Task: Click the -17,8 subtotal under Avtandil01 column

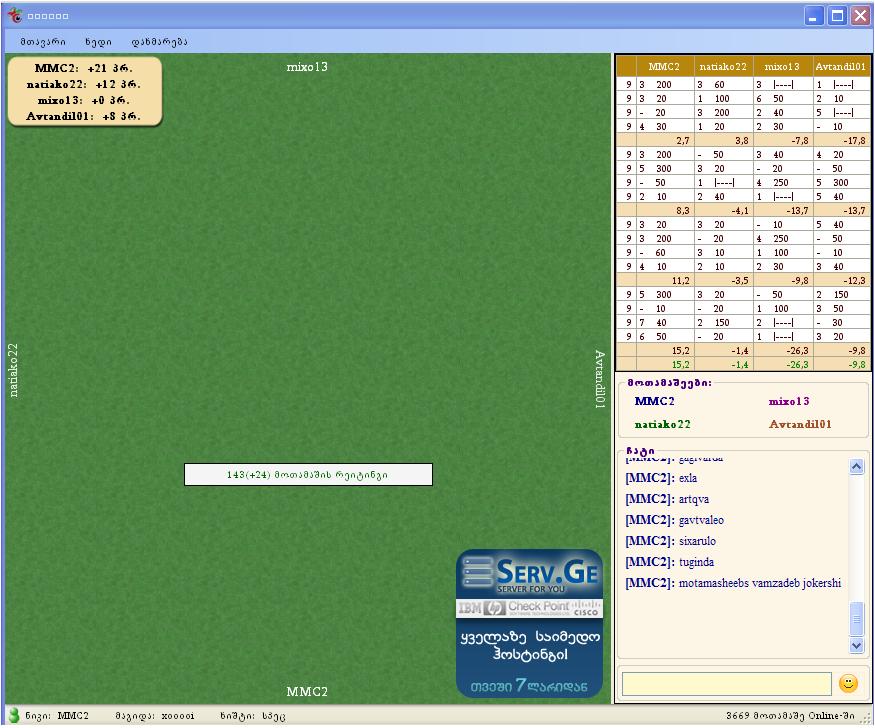Action: click(855, 141)
